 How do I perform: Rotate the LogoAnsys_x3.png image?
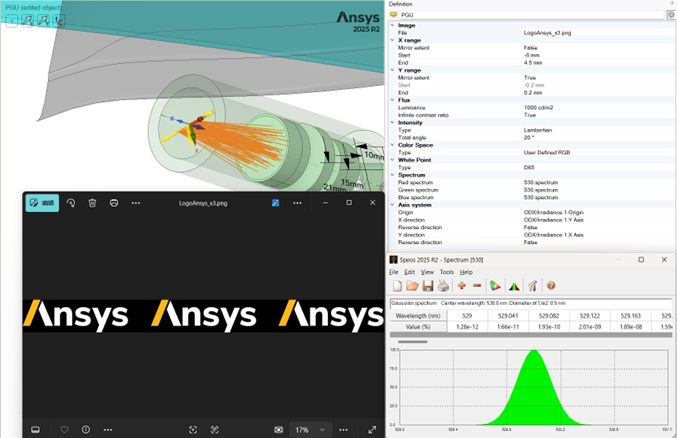(x=71, y=203)
